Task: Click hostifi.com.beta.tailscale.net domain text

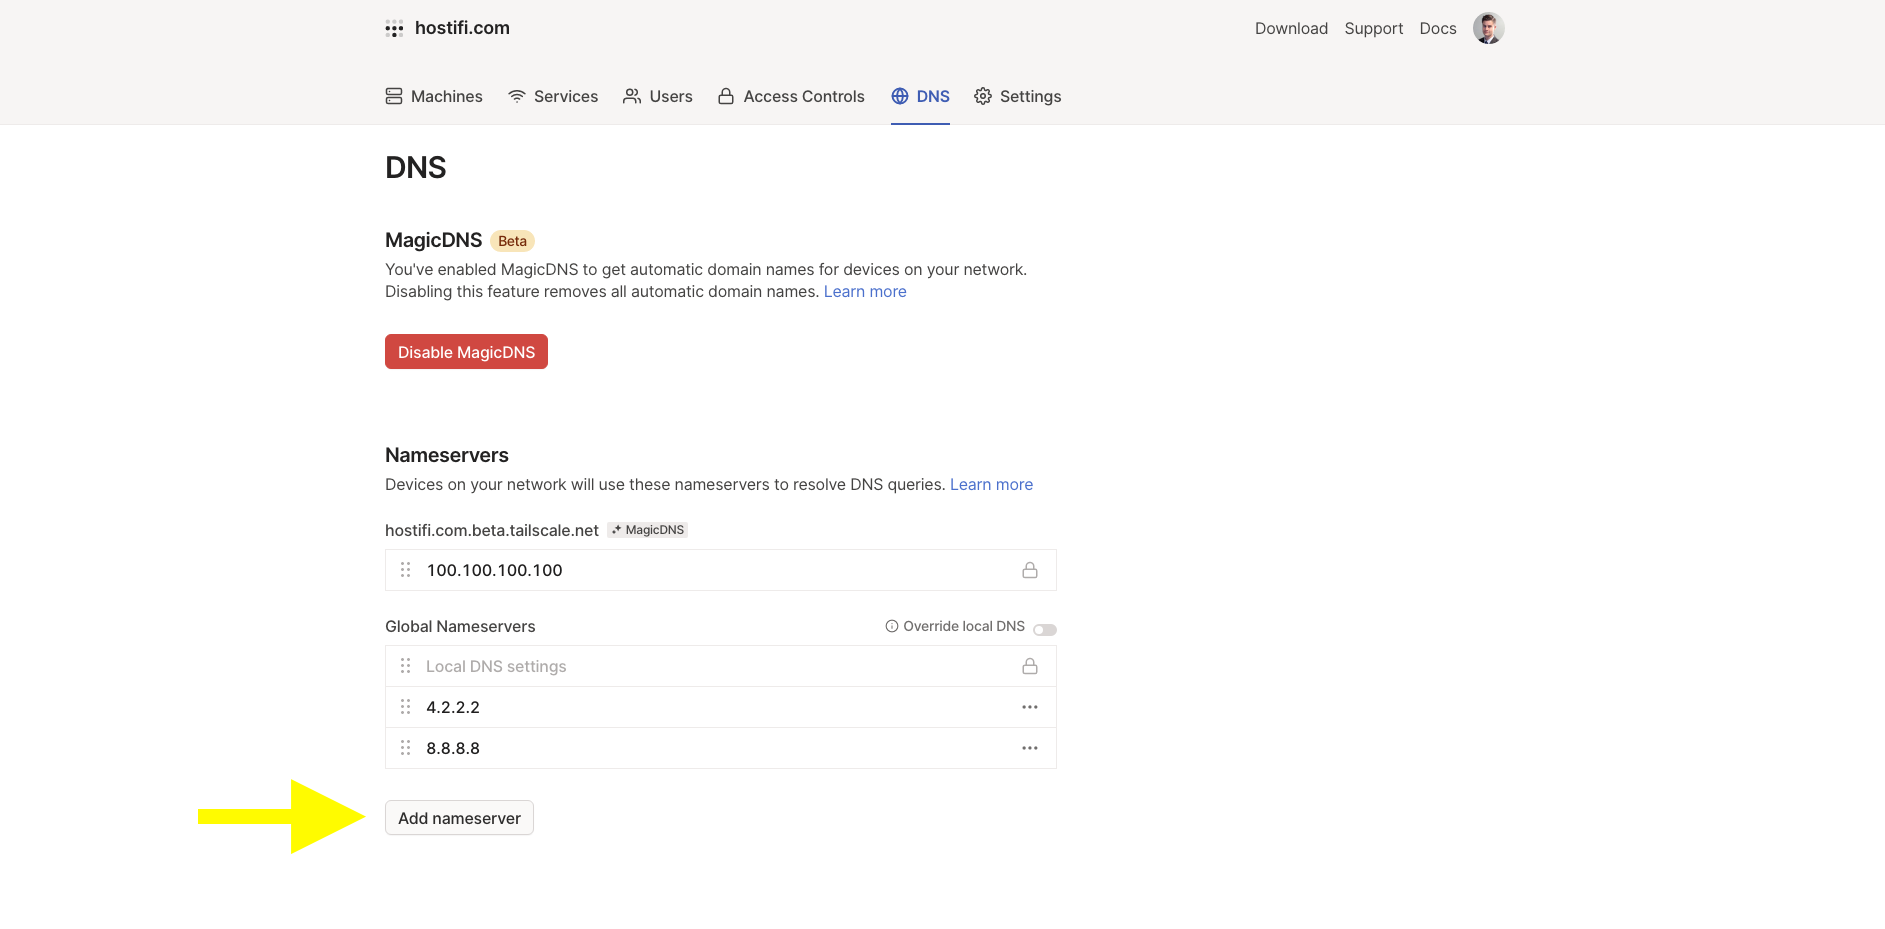Action: click(492, 530)
